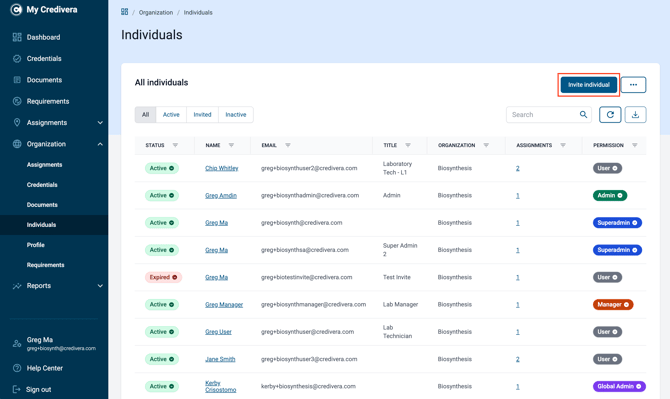The image size is (670, 399).
Task: Click the Invite individual button
Action: [x=589, y=85]
